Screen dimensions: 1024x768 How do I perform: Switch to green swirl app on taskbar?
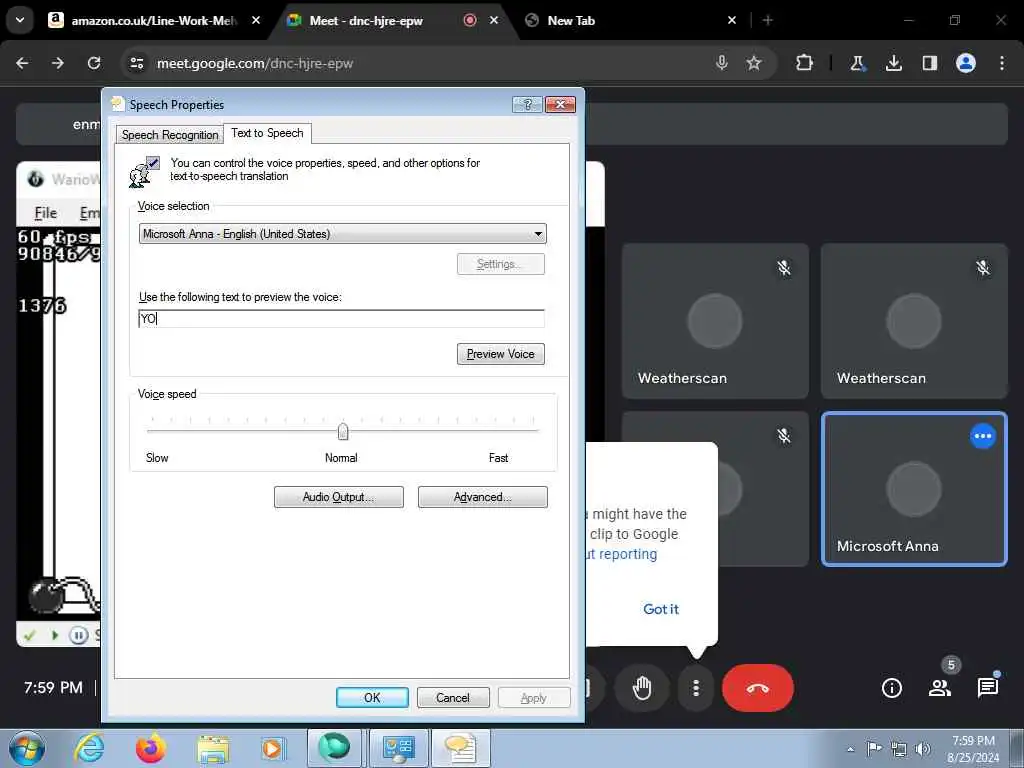click(x=334, y=748)
